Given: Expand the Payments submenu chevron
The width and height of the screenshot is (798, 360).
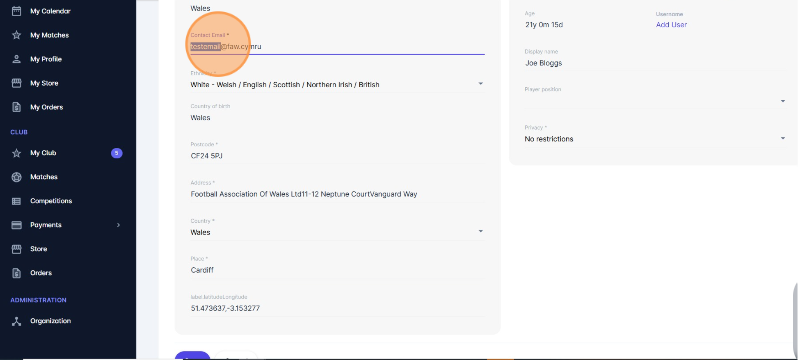Looking at the screenshot, I should coord(118,225).
